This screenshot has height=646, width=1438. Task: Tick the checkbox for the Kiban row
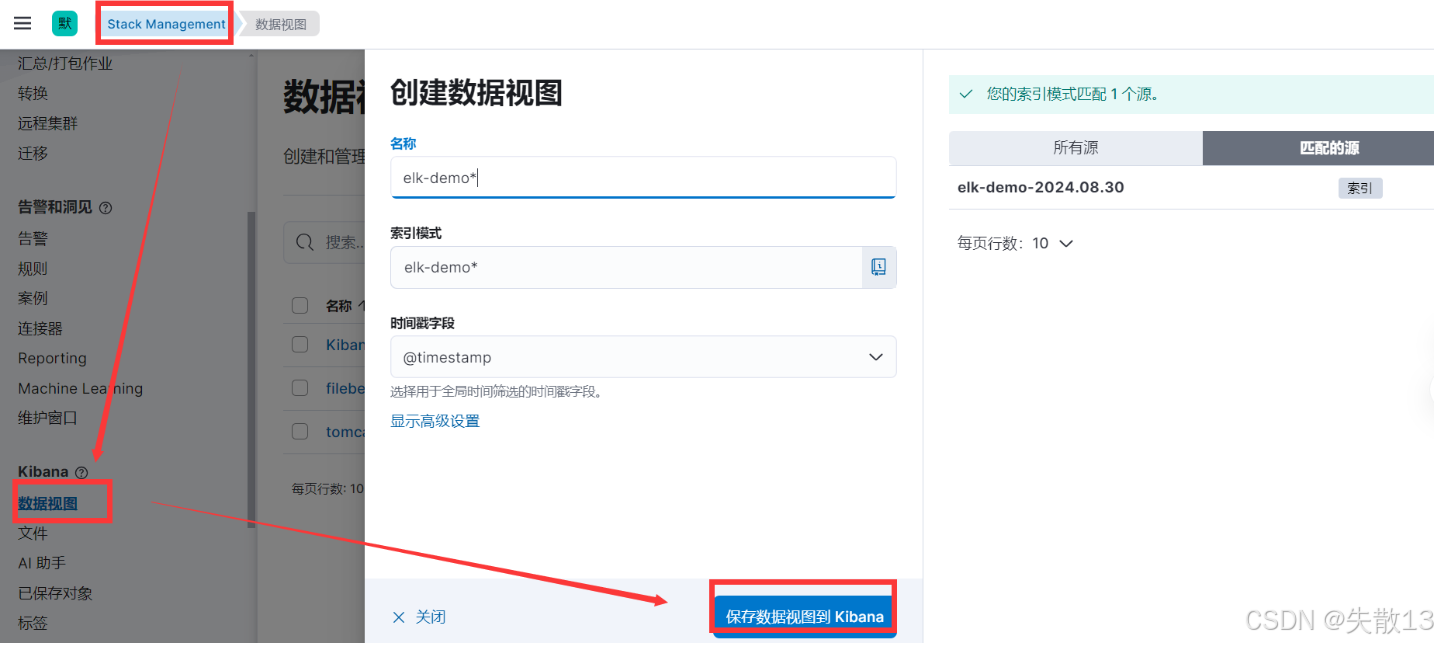pos(300,344)
